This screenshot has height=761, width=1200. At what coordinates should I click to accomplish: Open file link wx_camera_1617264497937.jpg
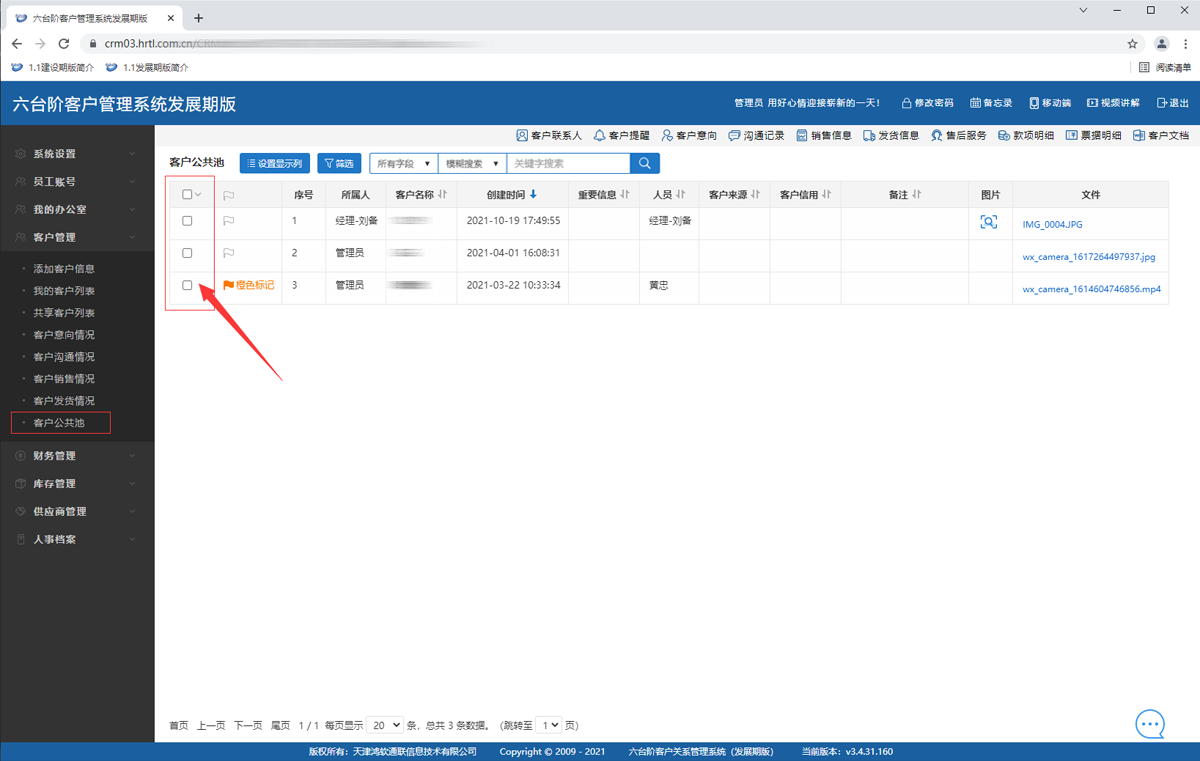pos(1088,257)
